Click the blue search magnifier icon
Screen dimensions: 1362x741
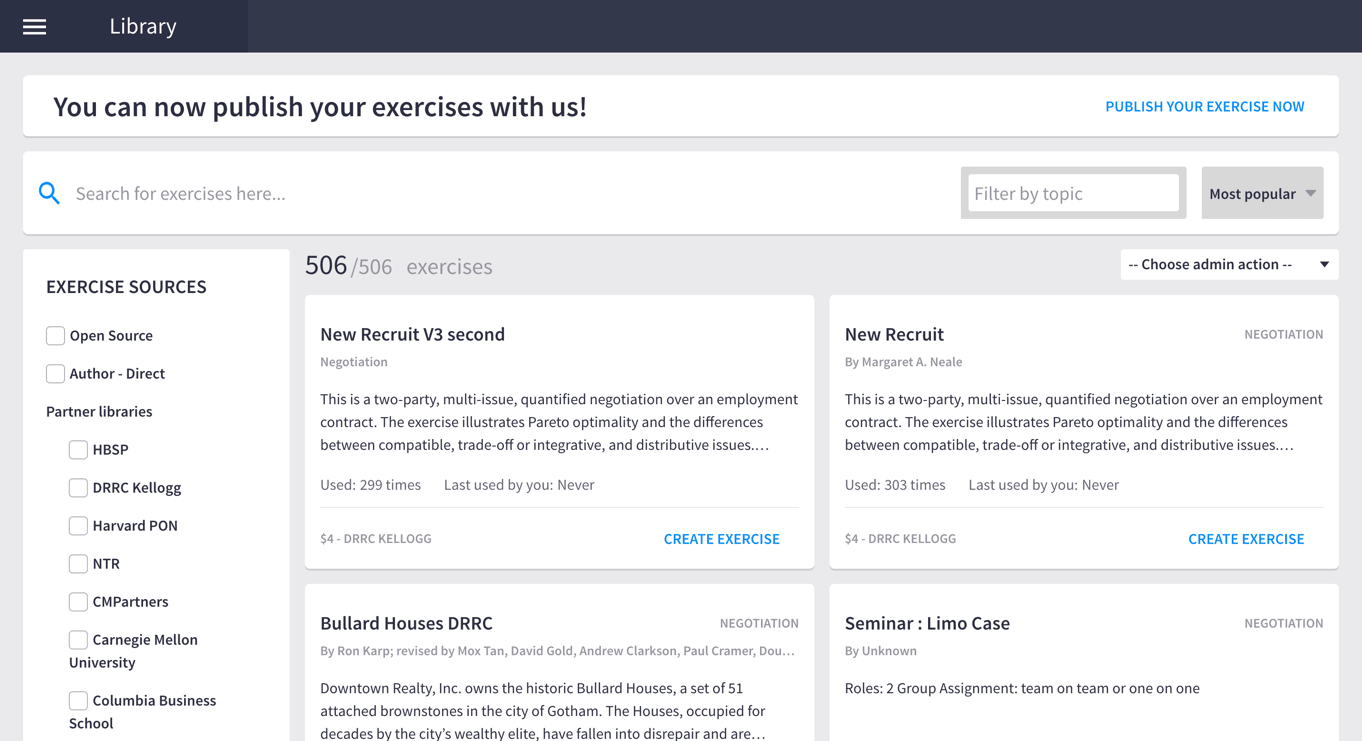click(49, 193)
